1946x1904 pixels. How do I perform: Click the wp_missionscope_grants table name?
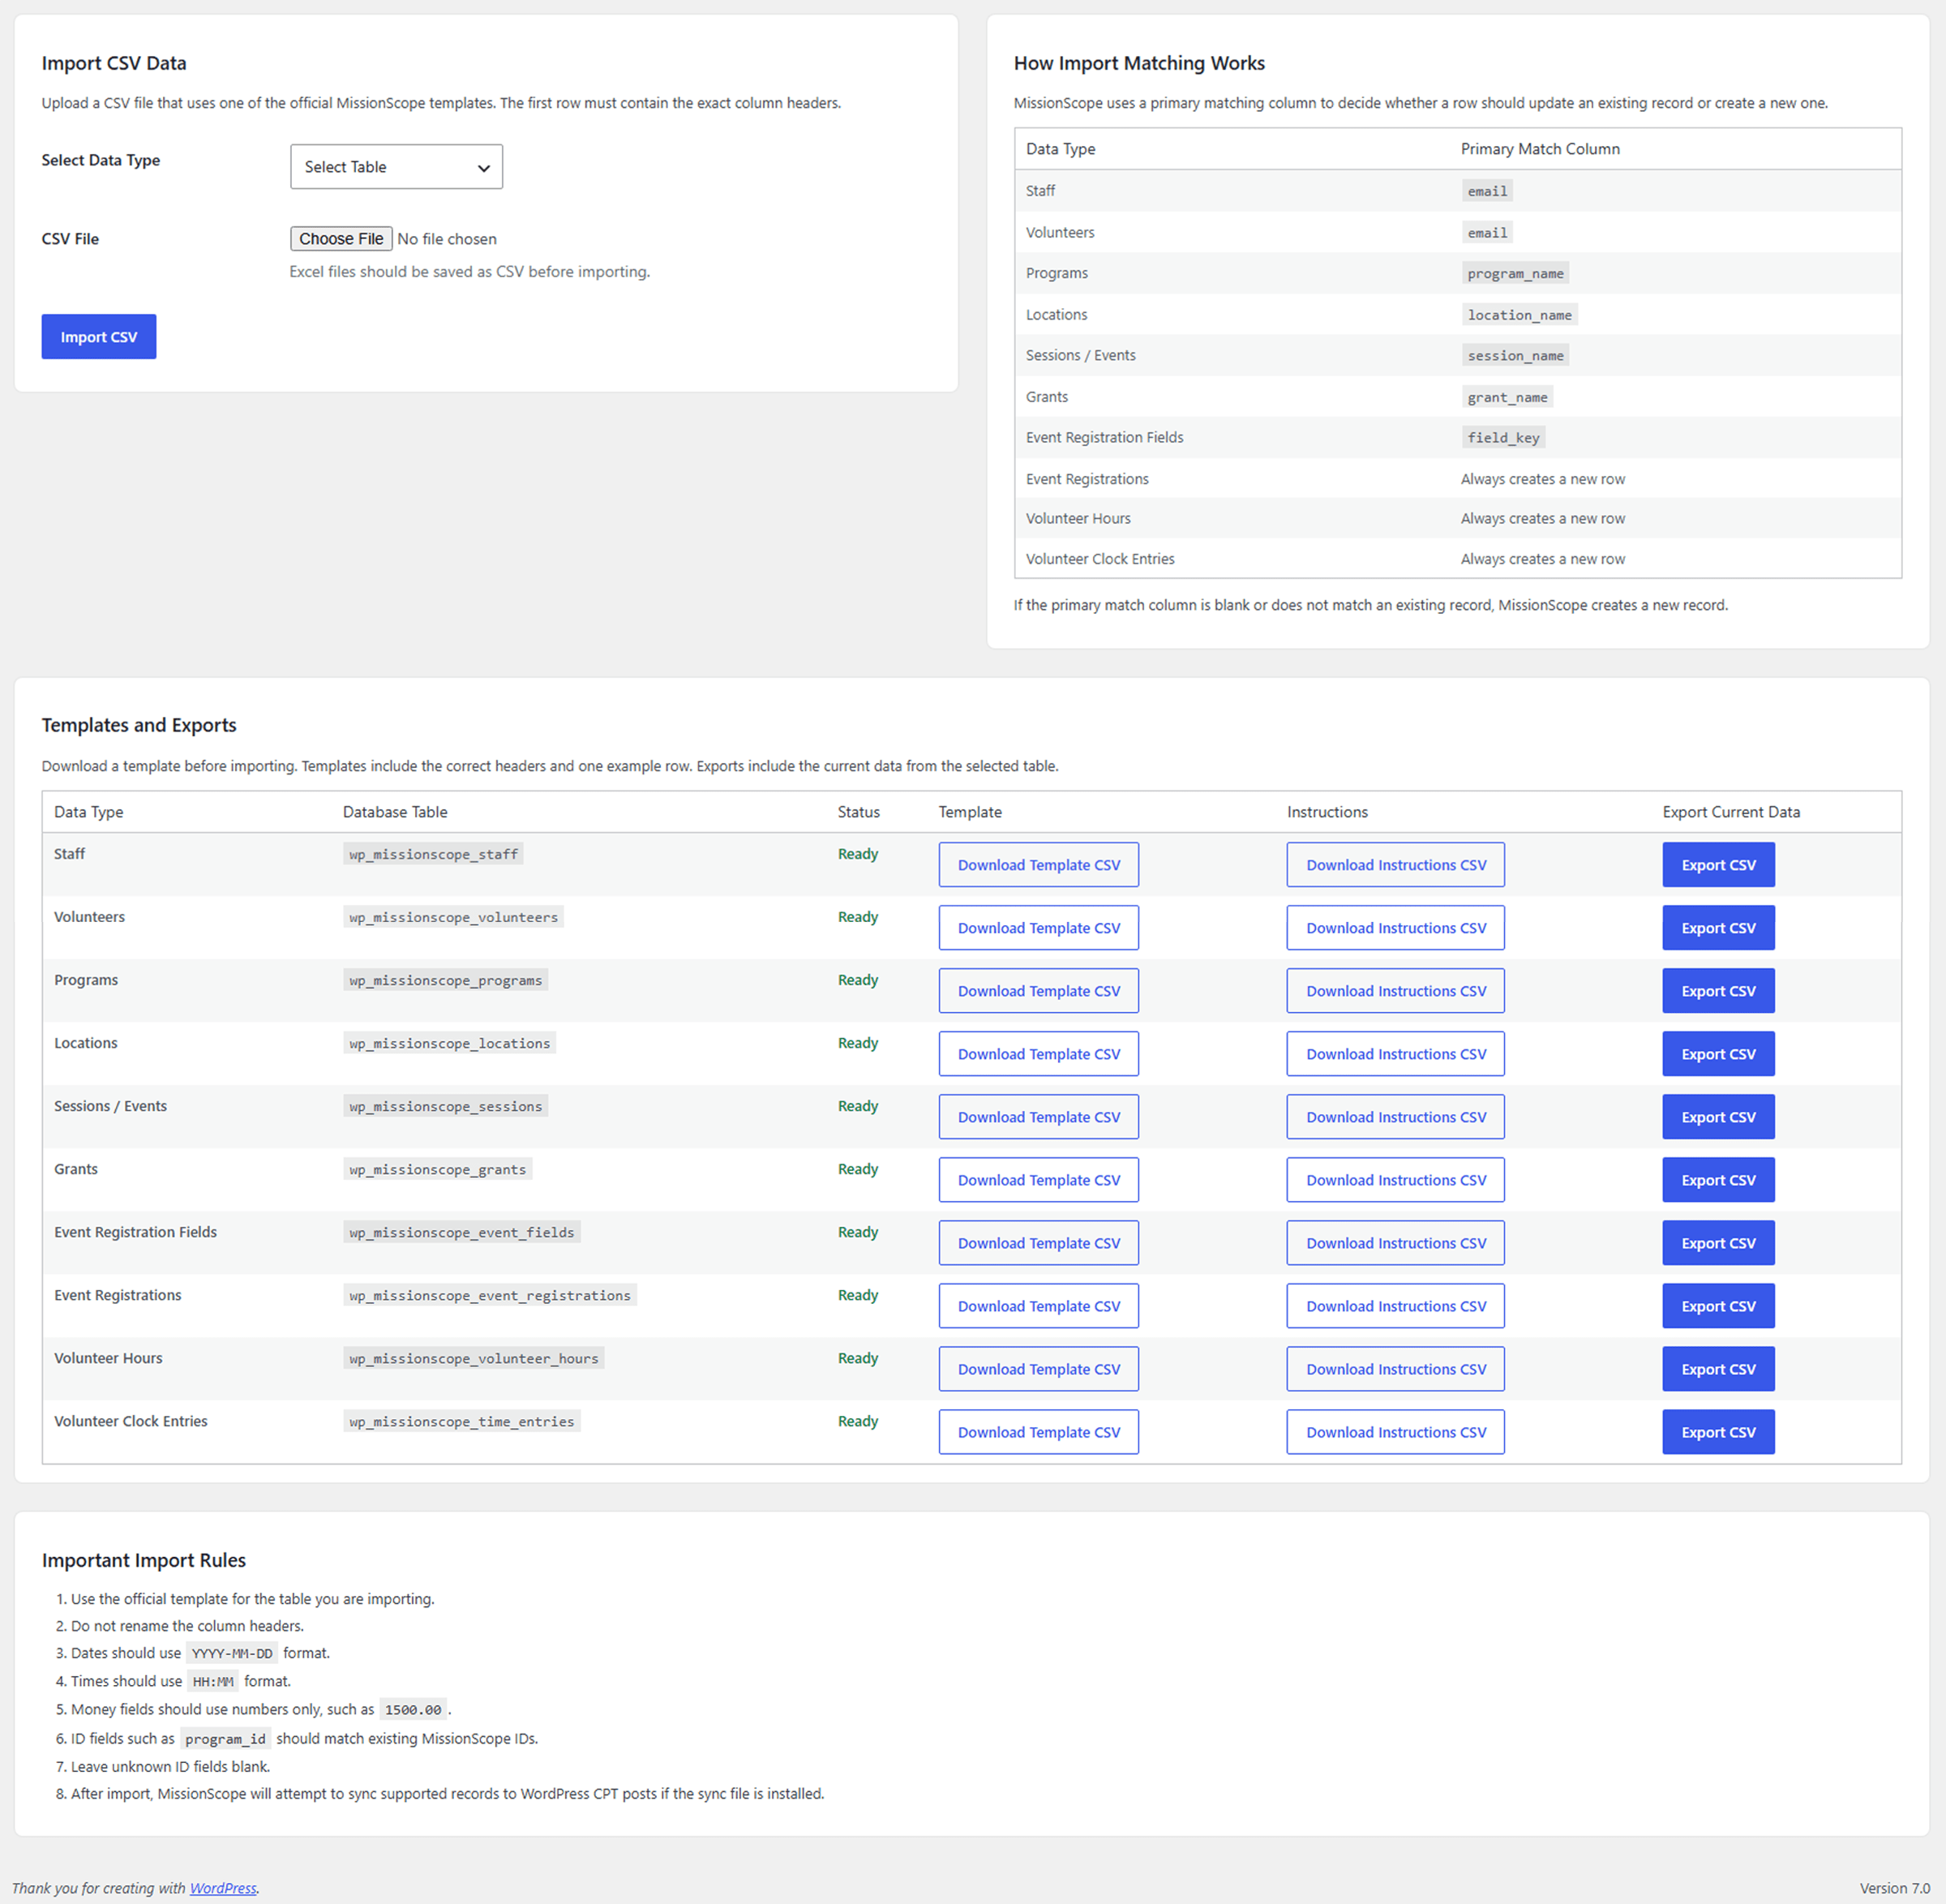437,1169
